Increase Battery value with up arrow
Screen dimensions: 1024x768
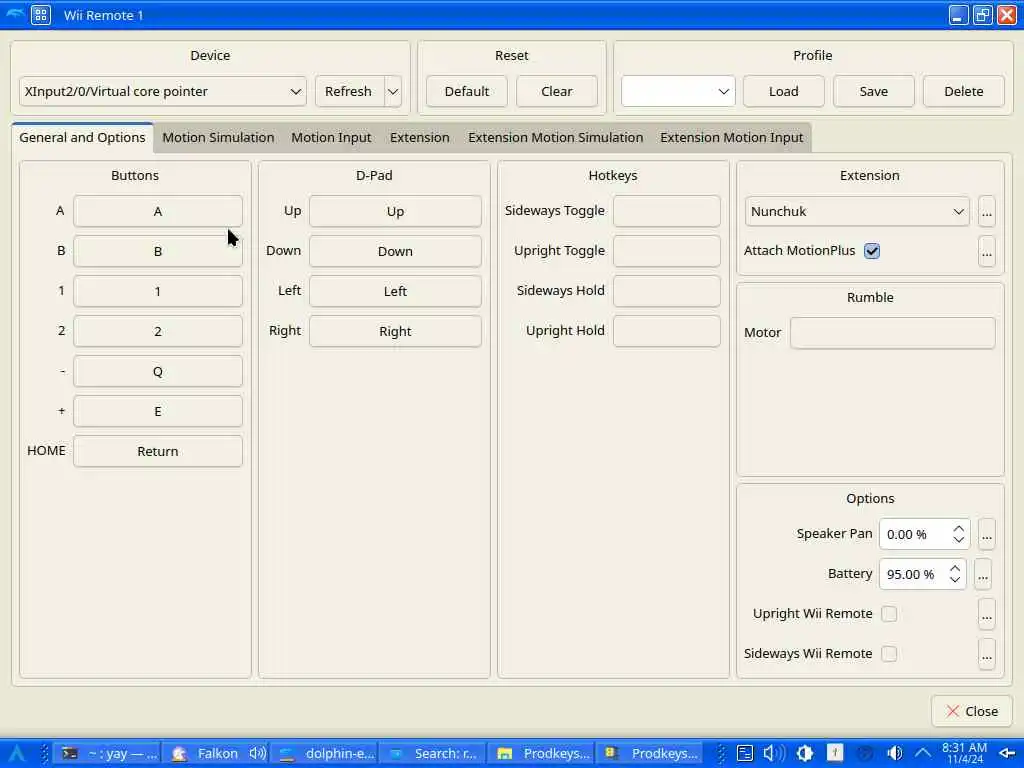click(955, 568)
